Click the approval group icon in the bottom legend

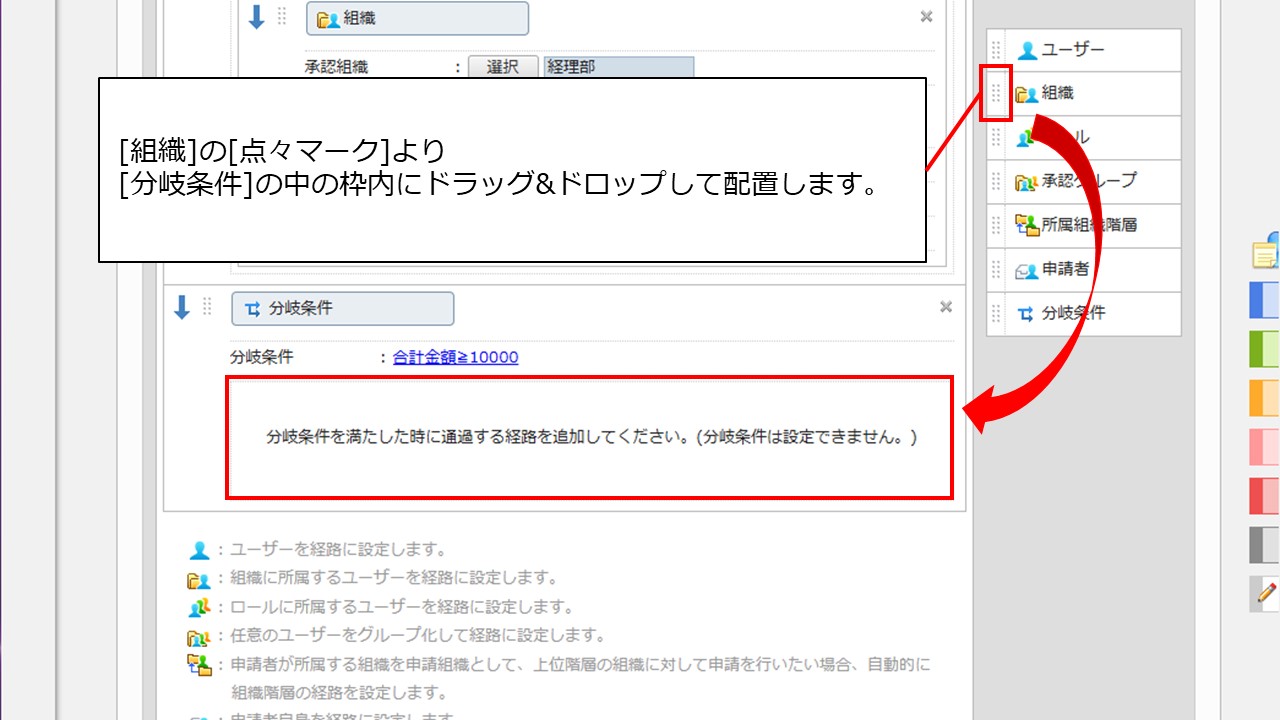coord(198,636)
